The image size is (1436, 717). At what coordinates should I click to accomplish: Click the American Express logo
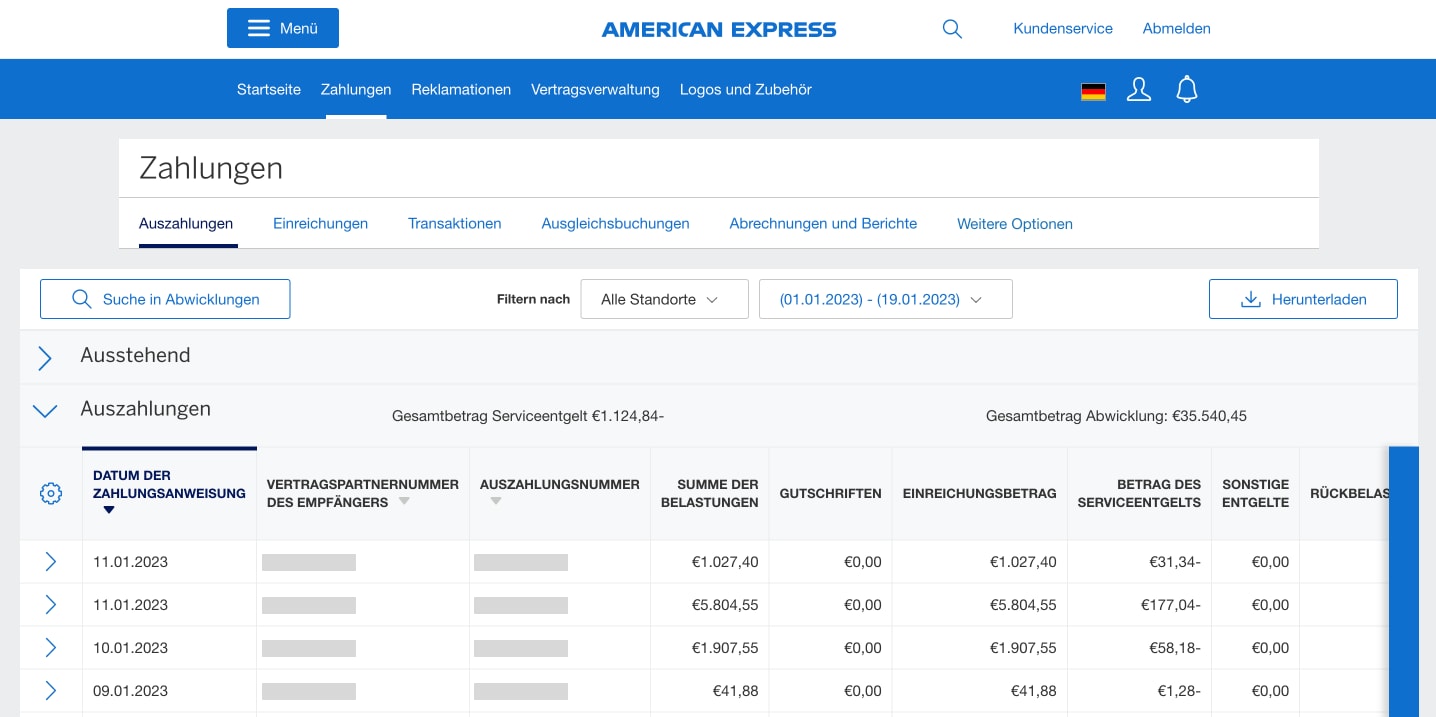[718, 29]
